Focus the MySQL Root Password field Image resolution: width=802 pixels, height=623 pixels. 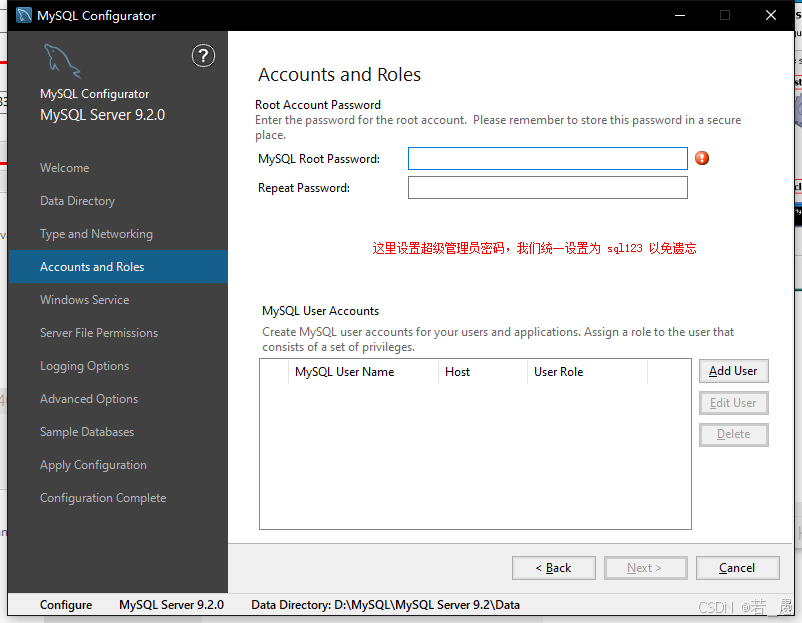pyautogui.click(x=547, y=159)
